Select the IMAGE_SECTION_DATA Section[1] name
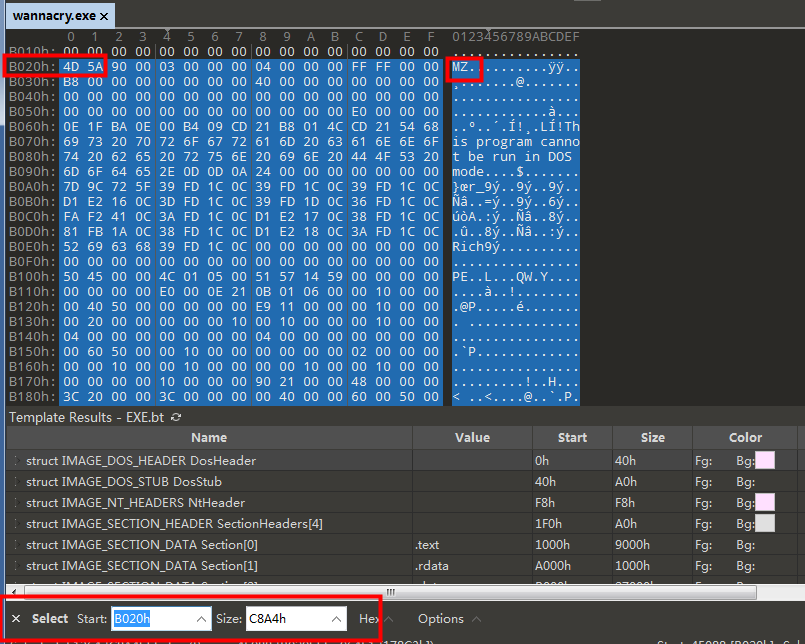Image resolution: width=805 pixels, height=644 pixels. click(142, 566)
